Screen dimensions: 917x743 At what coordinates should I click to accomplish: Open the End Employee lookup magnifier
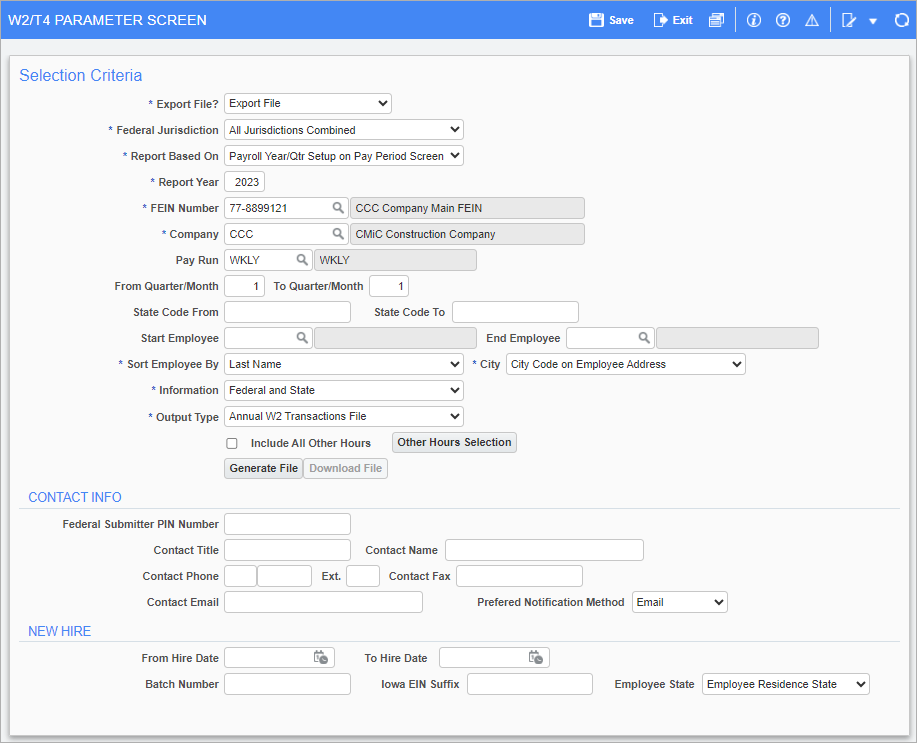click(x=644, y=338)
